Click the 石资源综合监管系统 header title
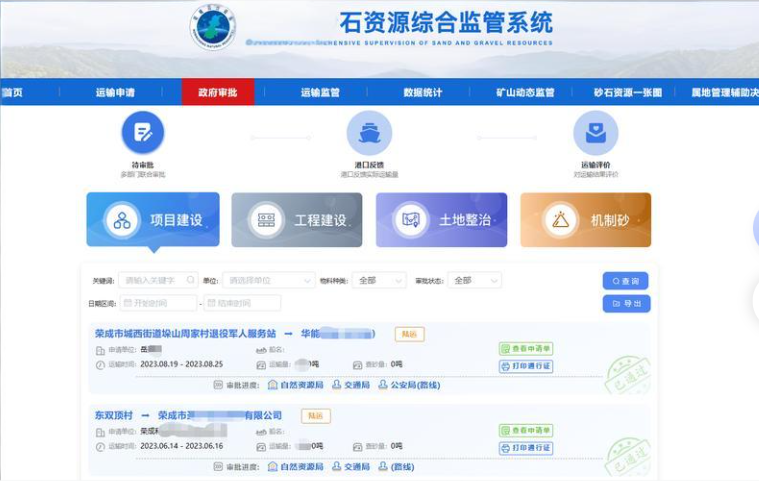 (446, 22)
